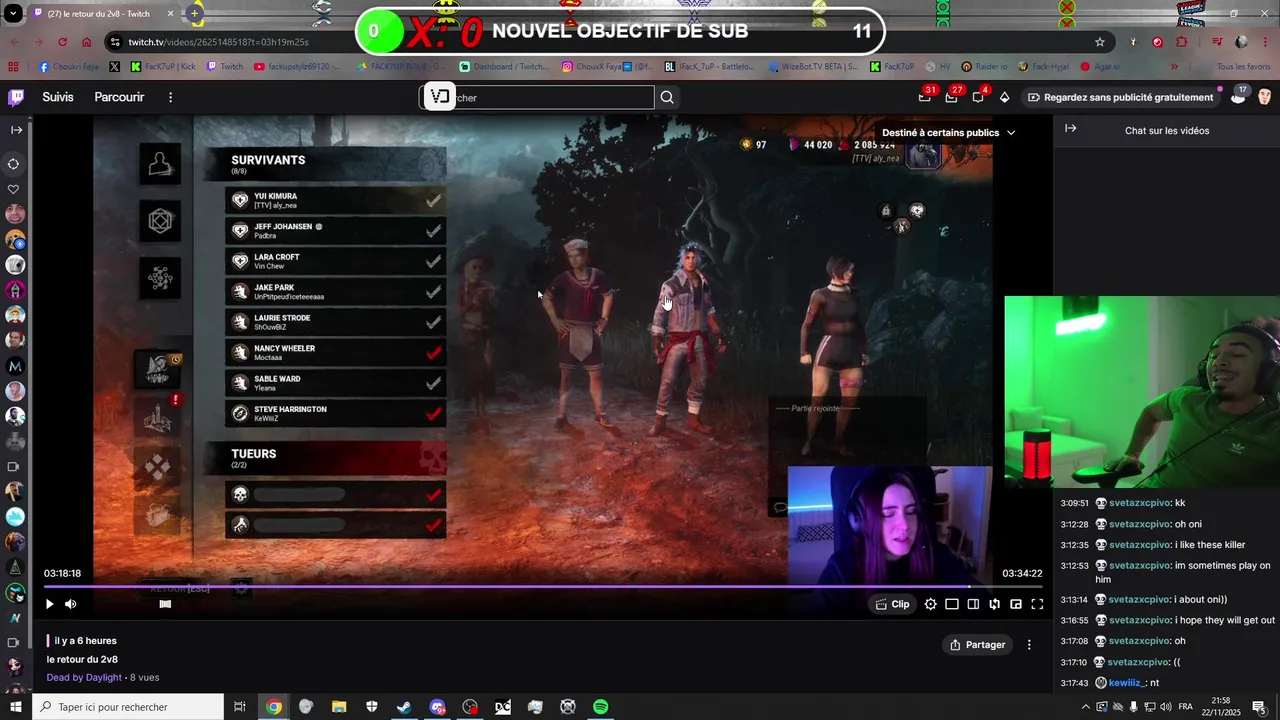The height and width of the screenshot is (720, 1280).
Task: Expand Destiné à certains publics dropdown
Action: point(948,132)
